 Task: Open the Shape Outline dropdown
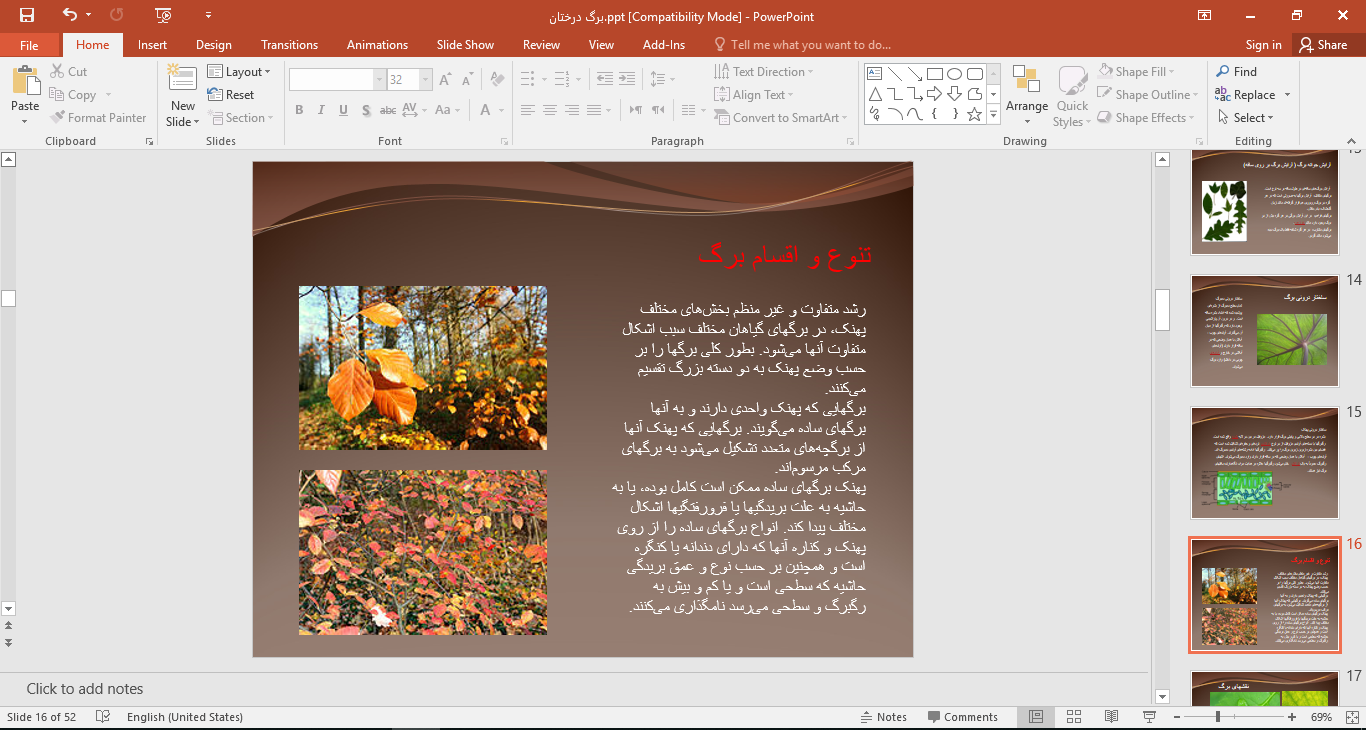point(1147,95)
